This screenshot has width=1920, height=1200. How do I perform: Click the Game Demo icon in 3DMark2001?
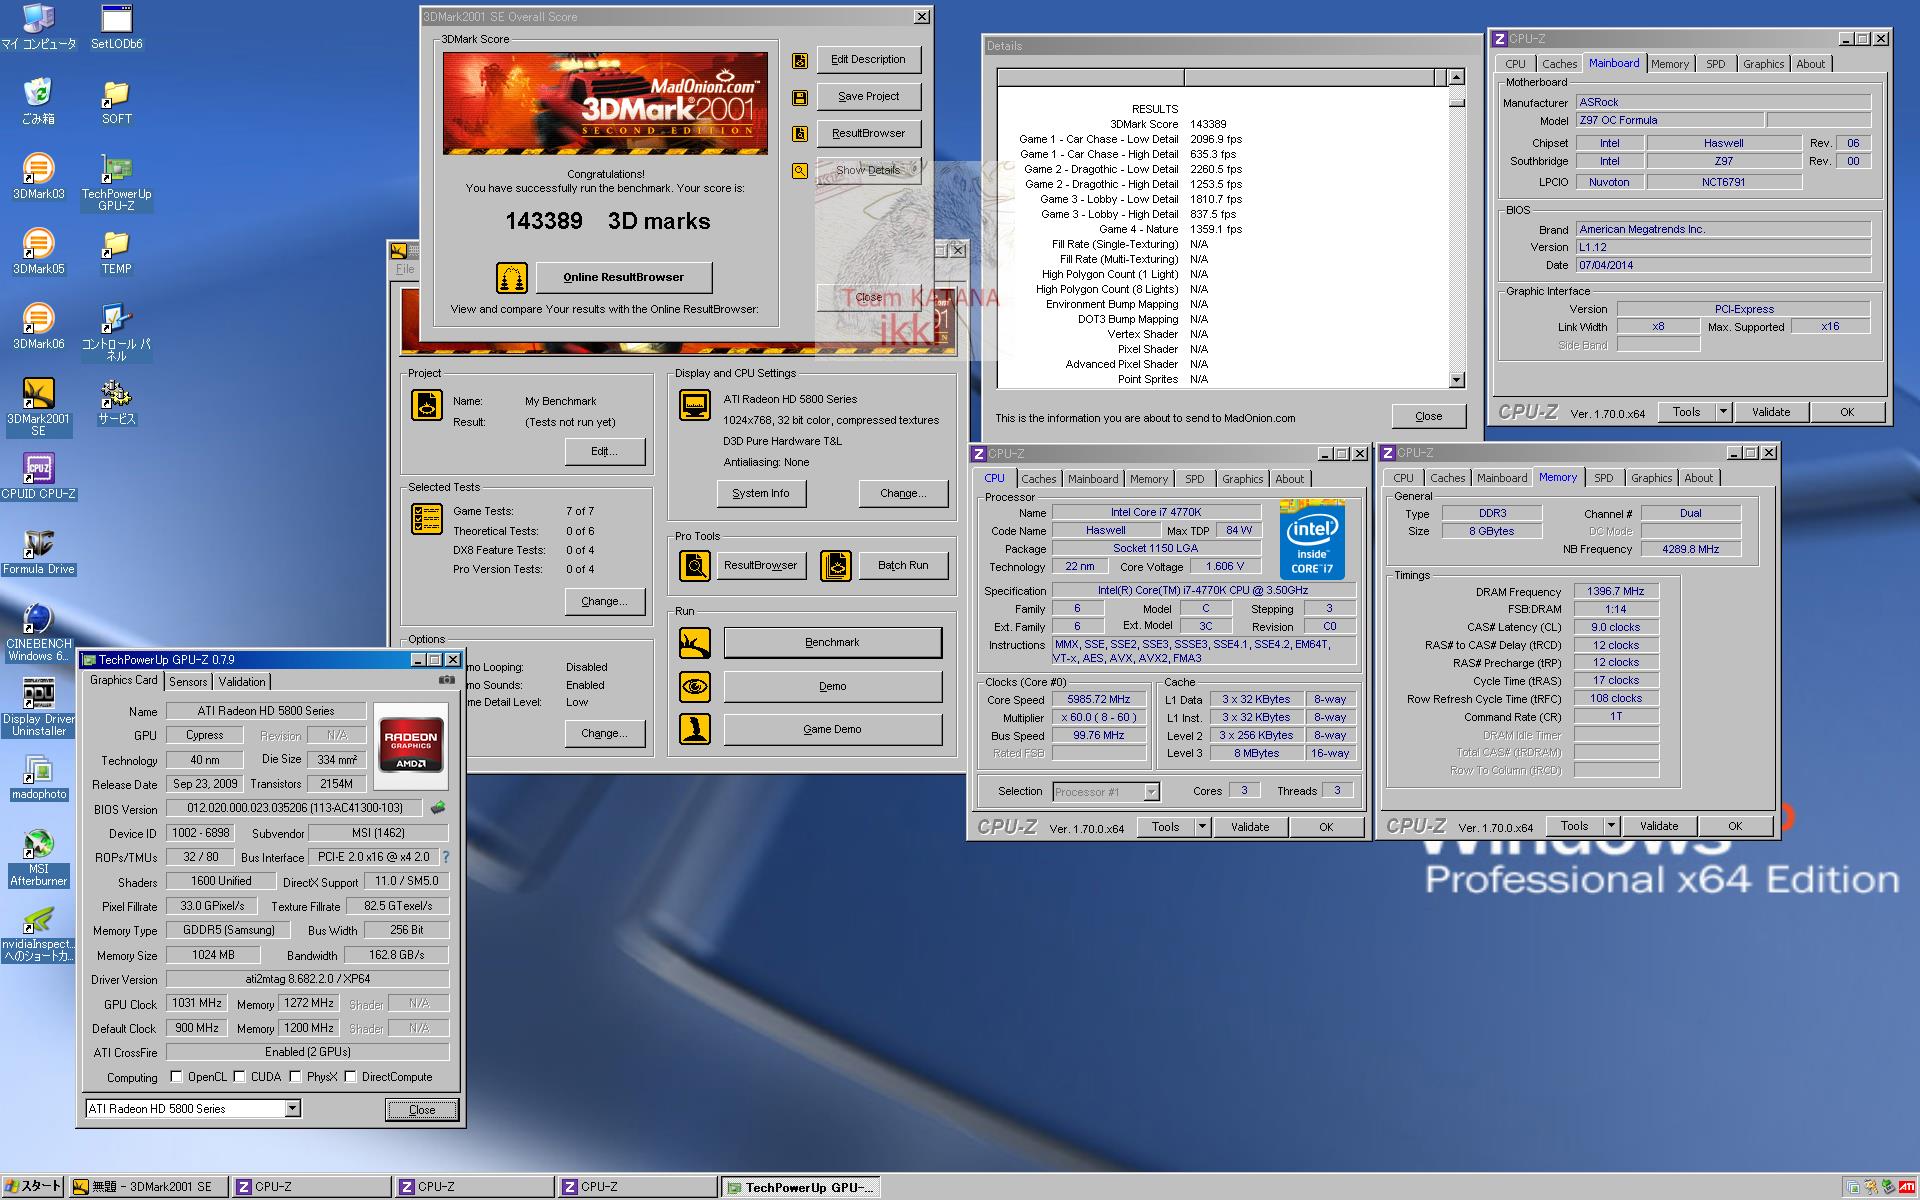(695, 729)
